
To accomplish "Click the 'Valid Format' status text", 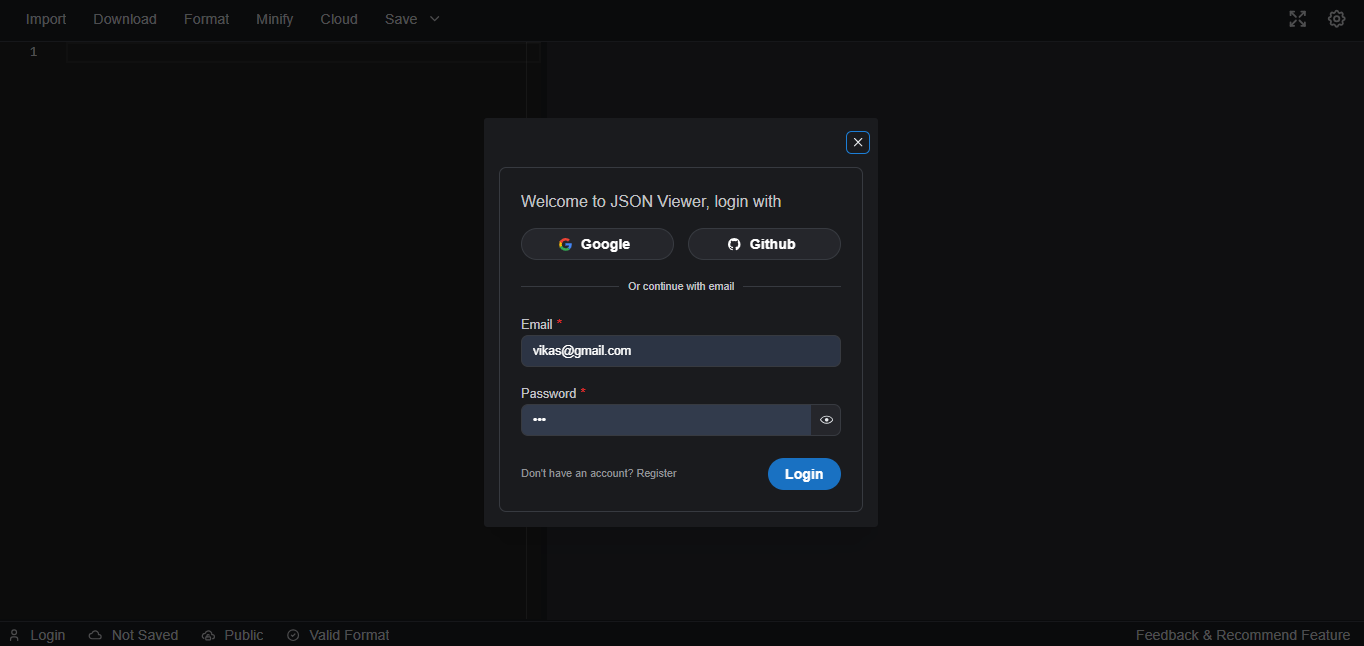I will (x=349, y=635).
